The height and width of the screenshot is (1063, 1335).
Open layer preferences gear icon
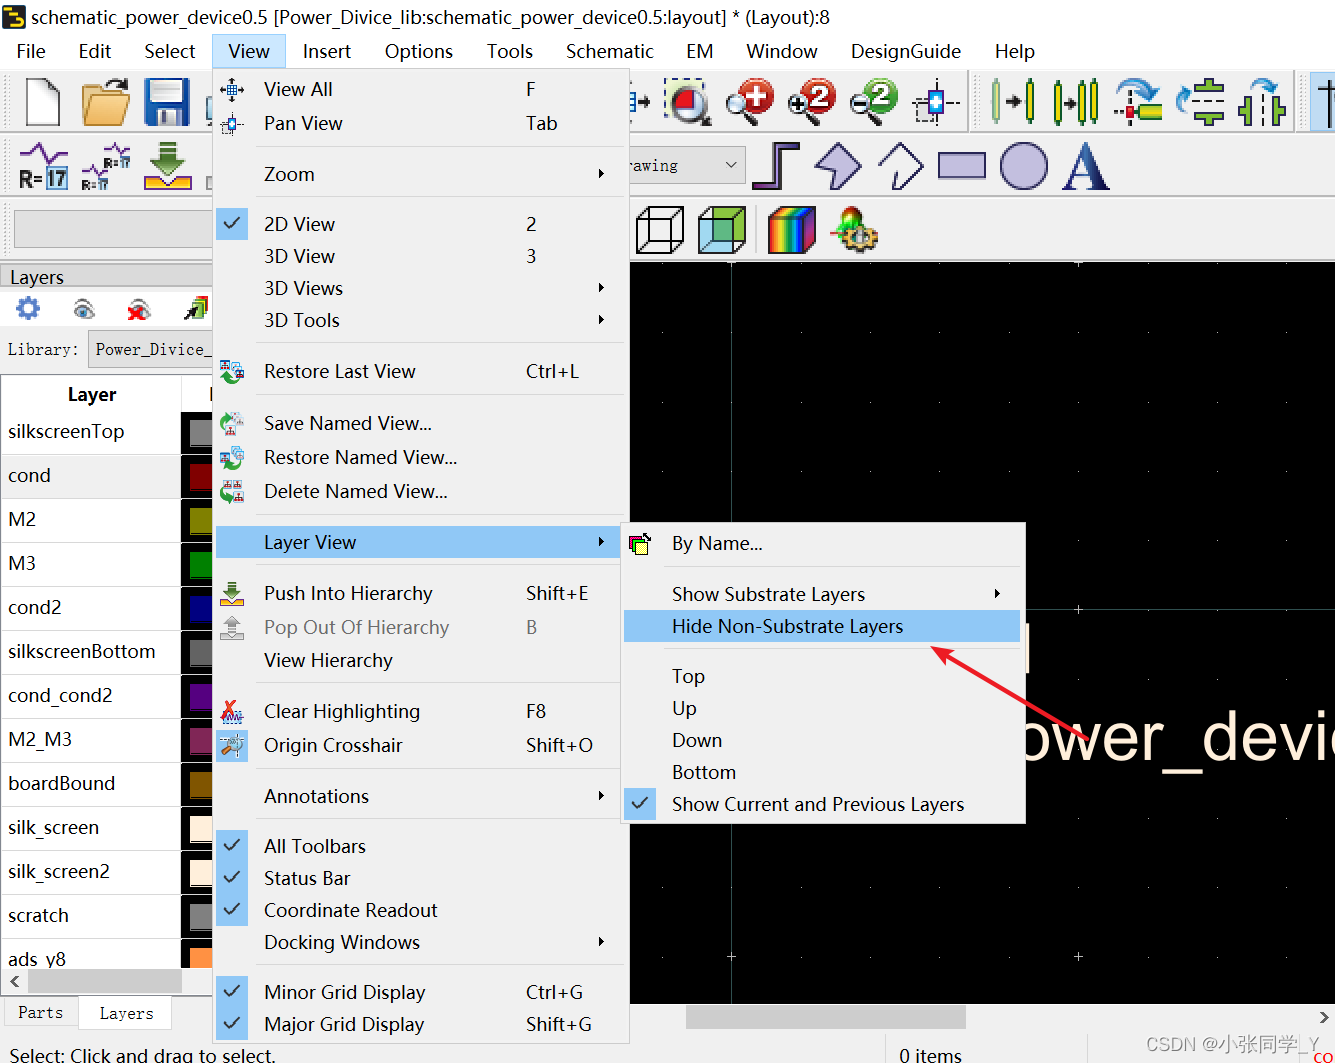pos(29,309)
